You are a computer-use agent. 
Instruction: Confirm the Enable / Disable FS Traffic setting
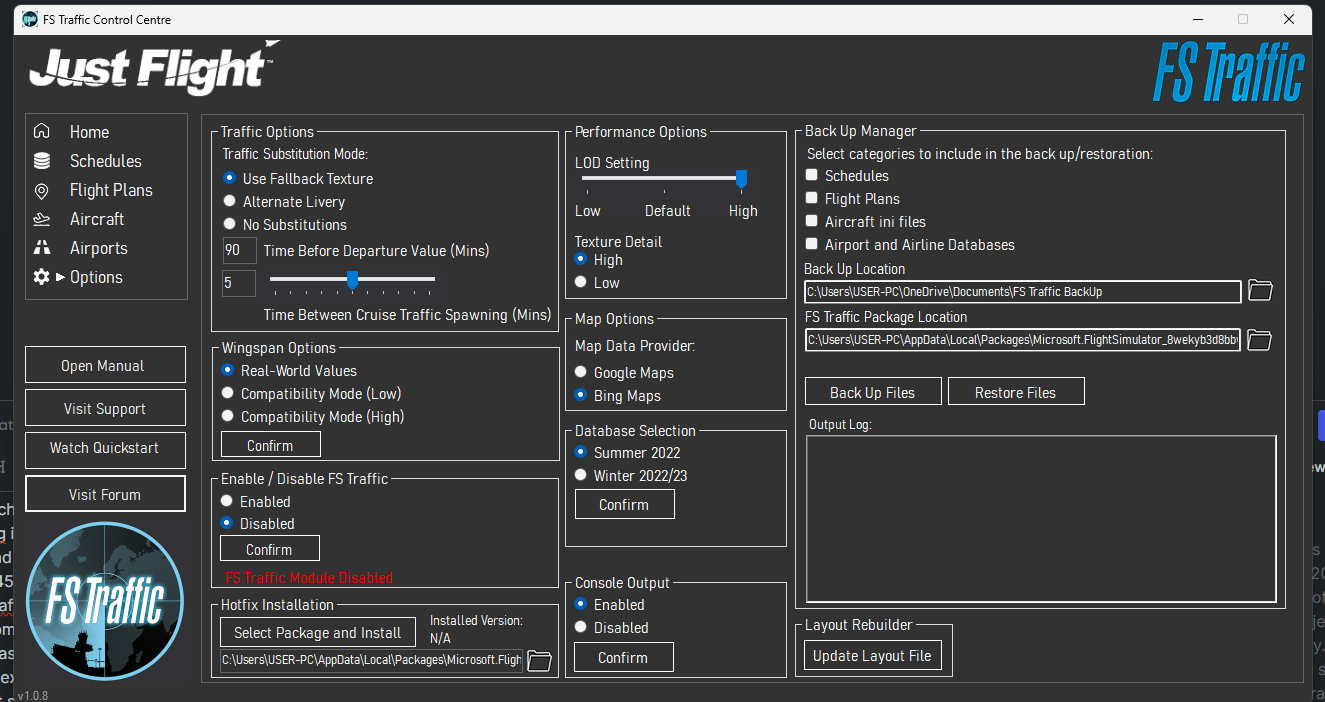269,549
